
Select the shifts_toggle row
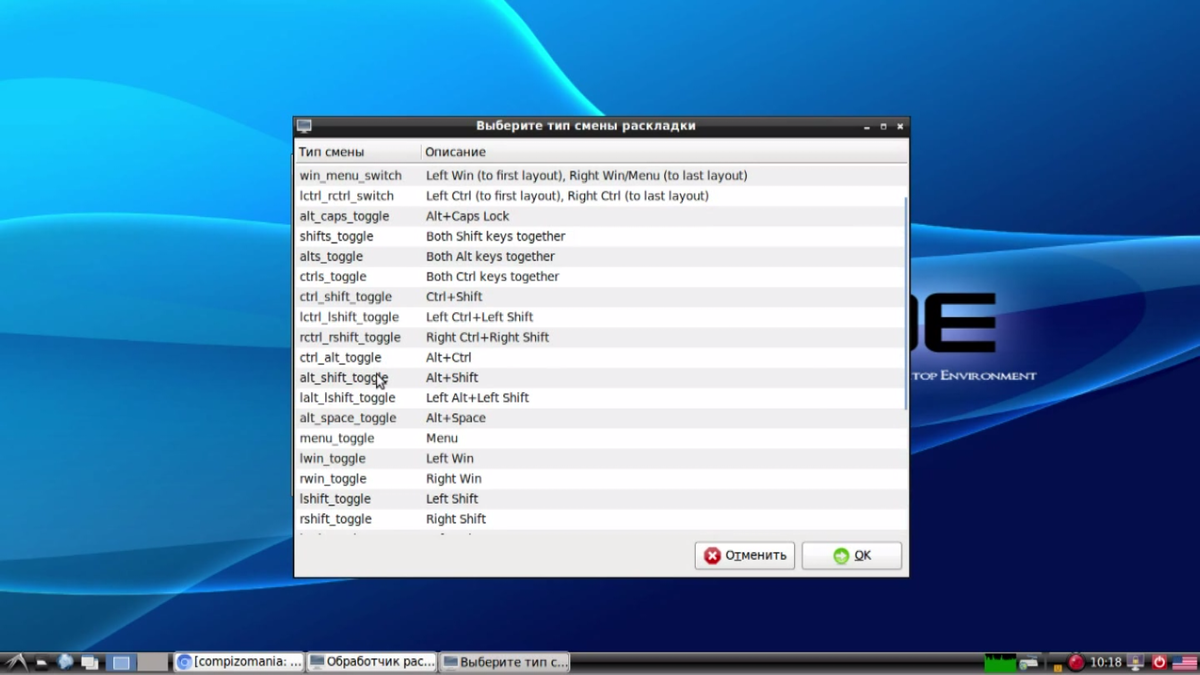[x=600, y=236]
